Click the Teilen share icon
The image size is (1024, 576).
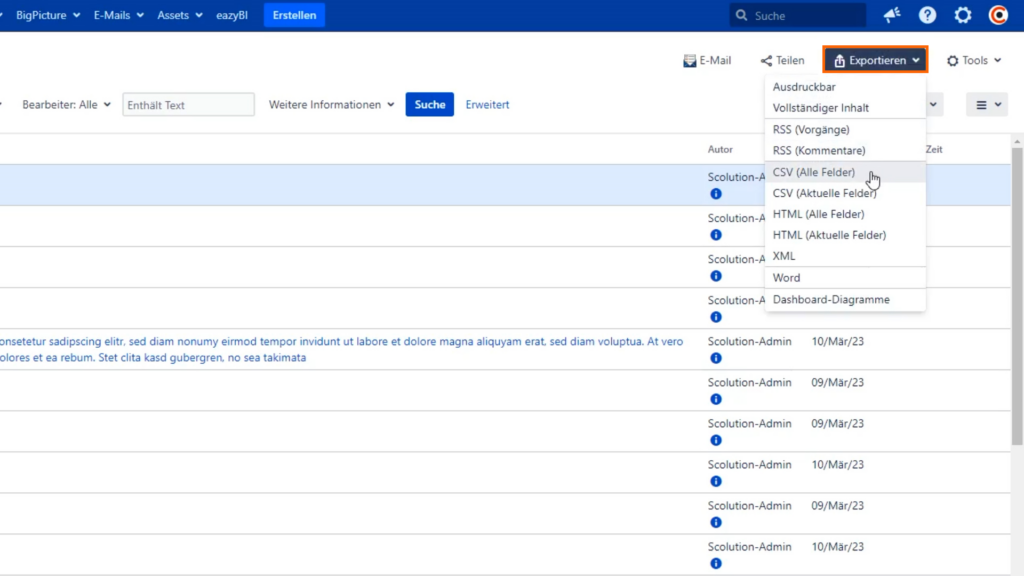click(766, 60)
